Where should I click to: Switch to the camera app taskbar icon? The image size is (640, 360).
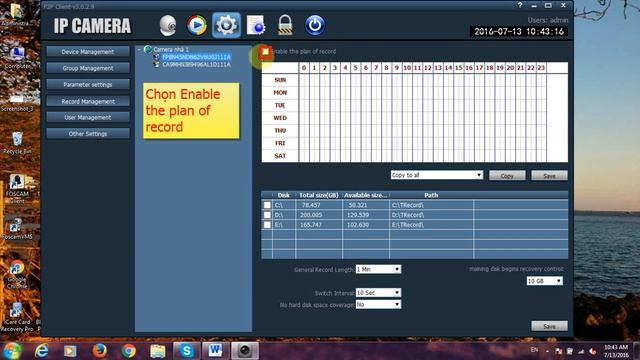pos(244,351)
